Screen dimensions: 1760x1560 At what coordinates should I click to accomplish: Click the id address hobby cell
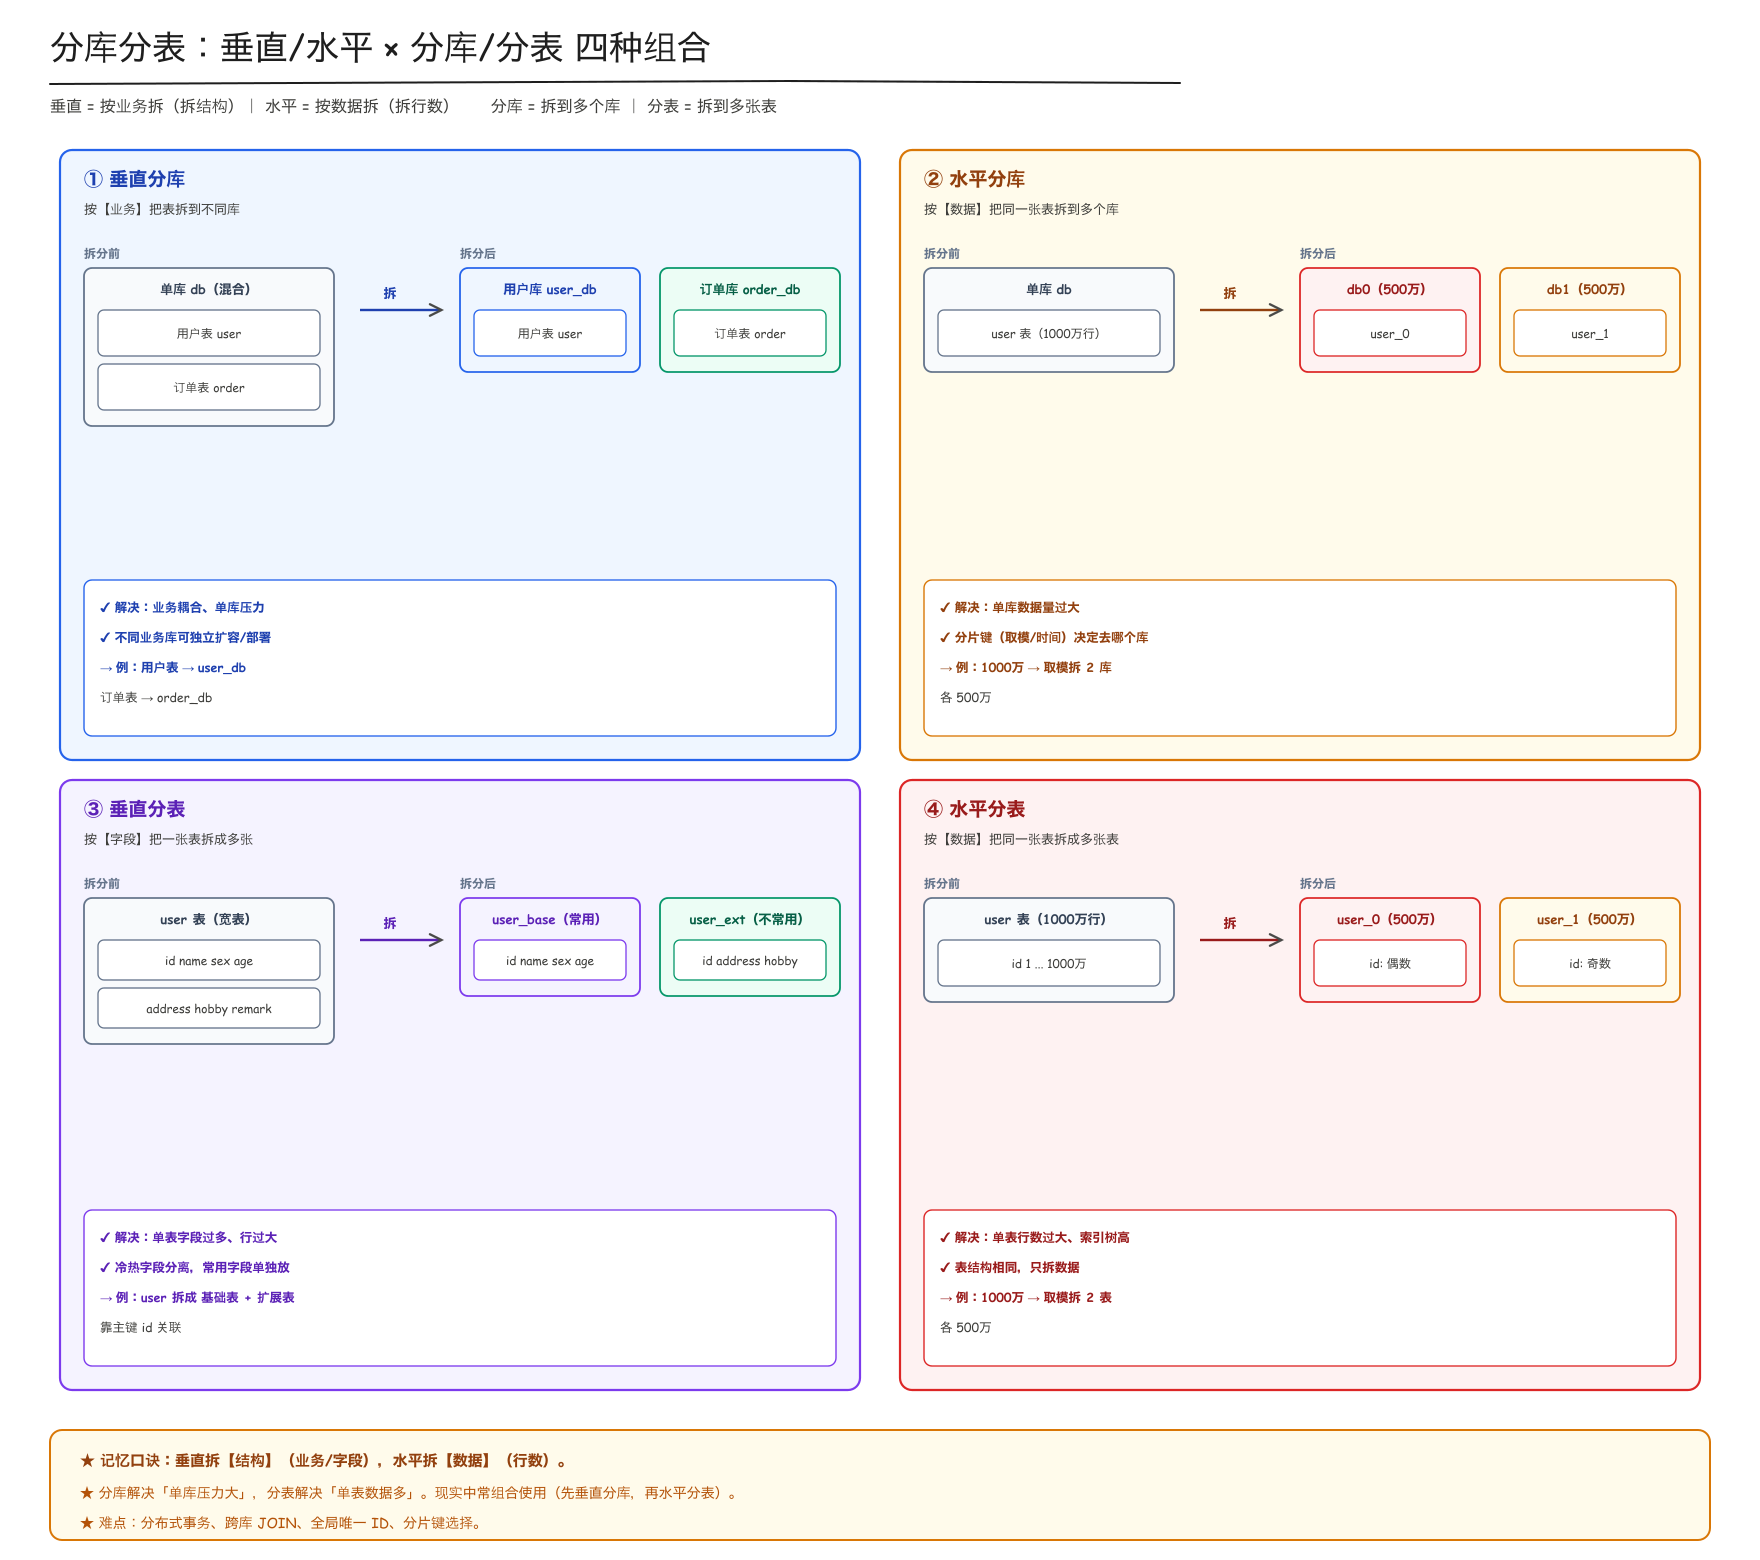tap(750, 960)
